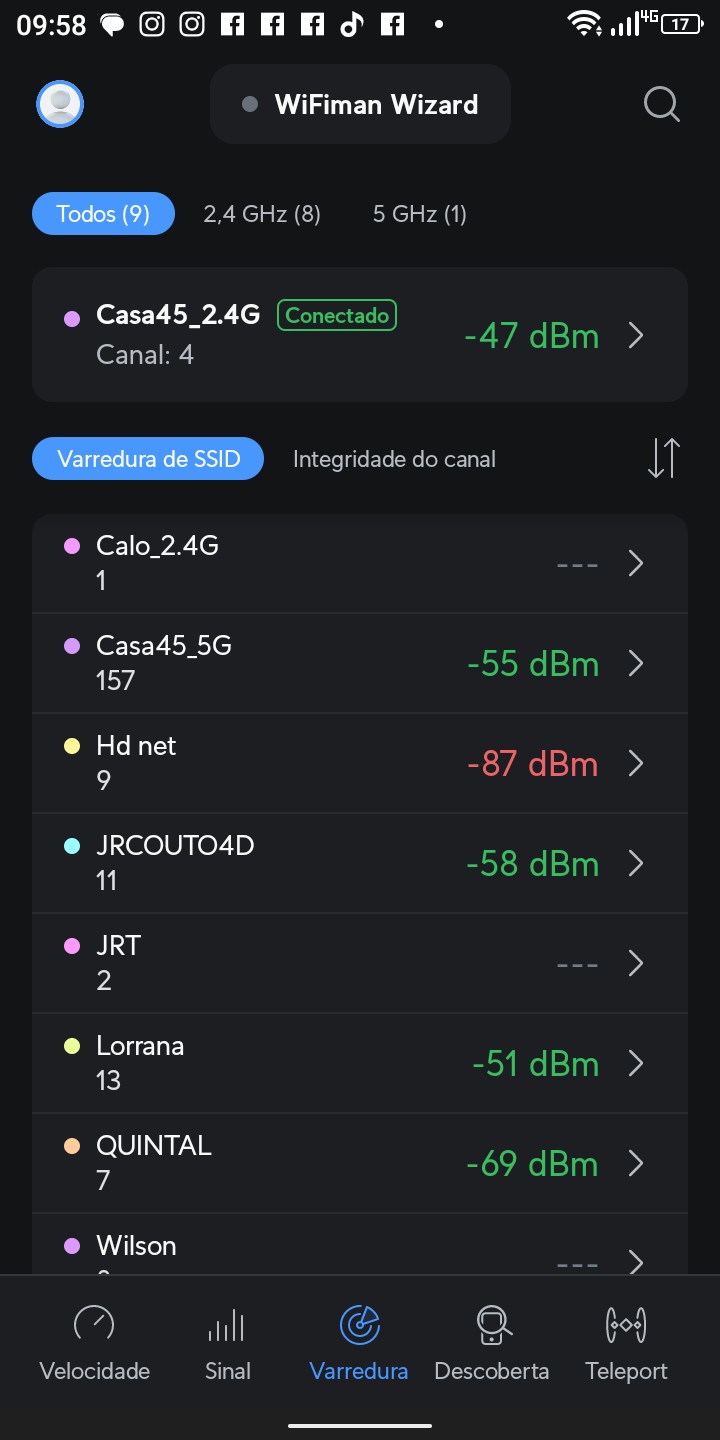Select the Todos (9) filter

[x=103, y=214]
